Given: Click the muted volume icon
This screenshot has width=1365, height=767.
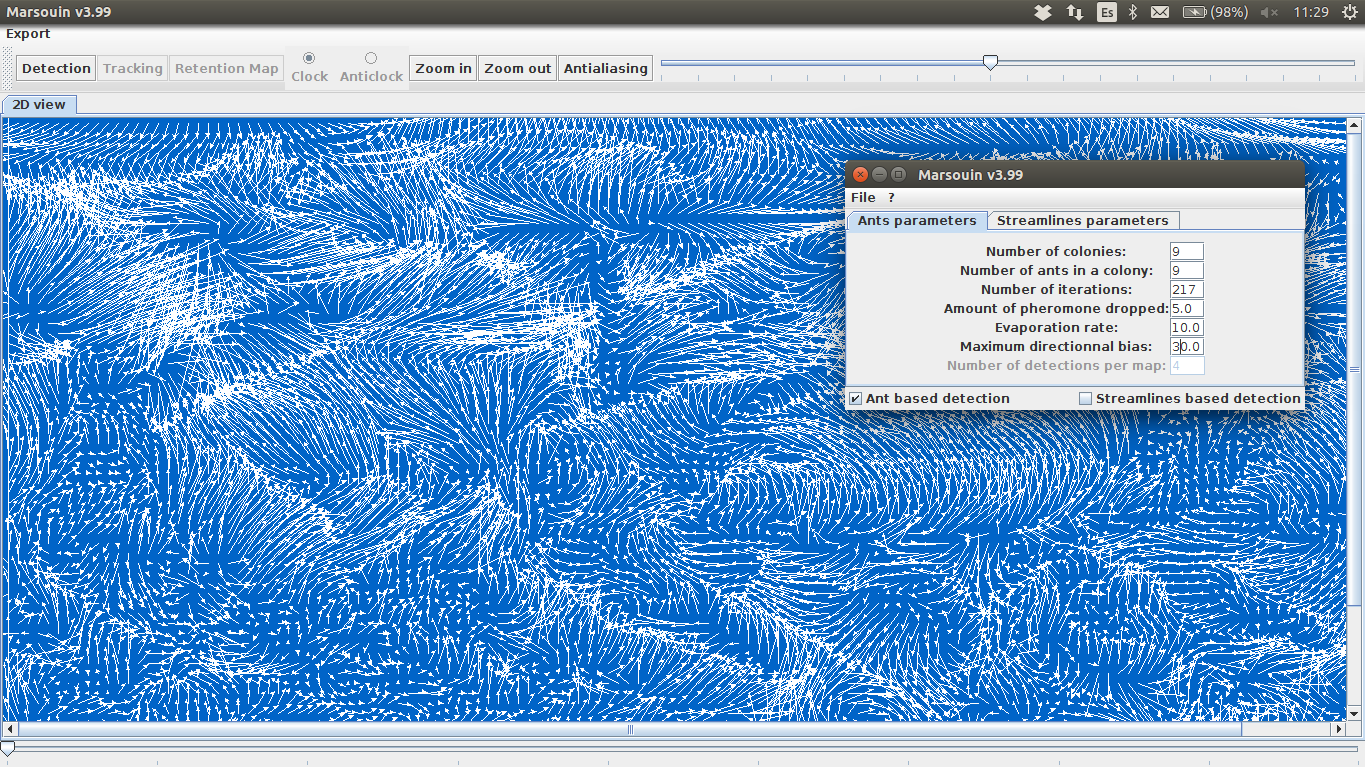Looking at the screenshot, I should [1270, 12].
